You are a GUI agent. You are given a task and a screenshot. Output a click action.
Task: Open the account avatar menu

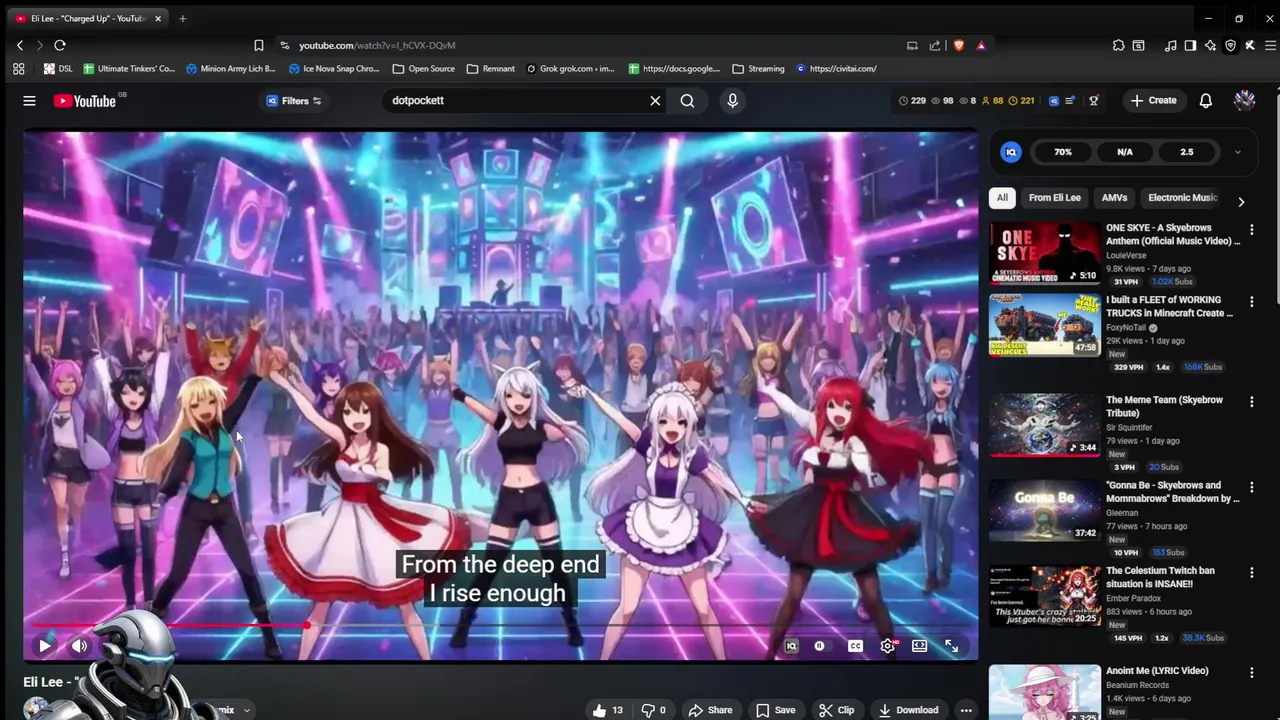(1244, 100)
